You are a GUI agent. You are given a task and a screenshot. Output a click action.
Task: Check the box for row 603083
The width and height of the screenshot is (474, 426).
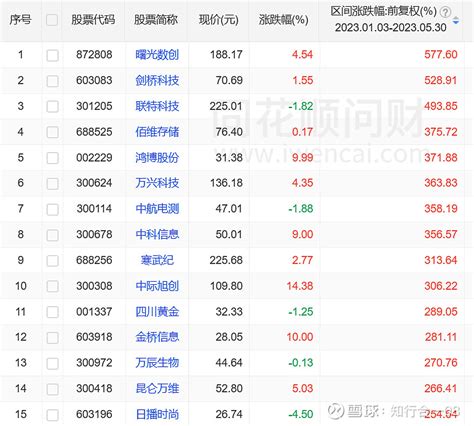[x=52, y=81]
